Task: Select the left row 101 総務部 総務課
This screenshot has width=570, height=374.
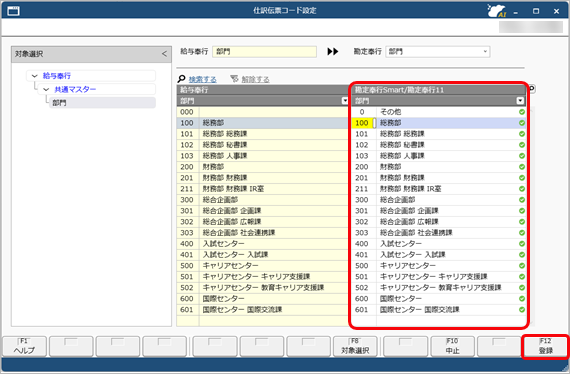Action: point(262,134)
